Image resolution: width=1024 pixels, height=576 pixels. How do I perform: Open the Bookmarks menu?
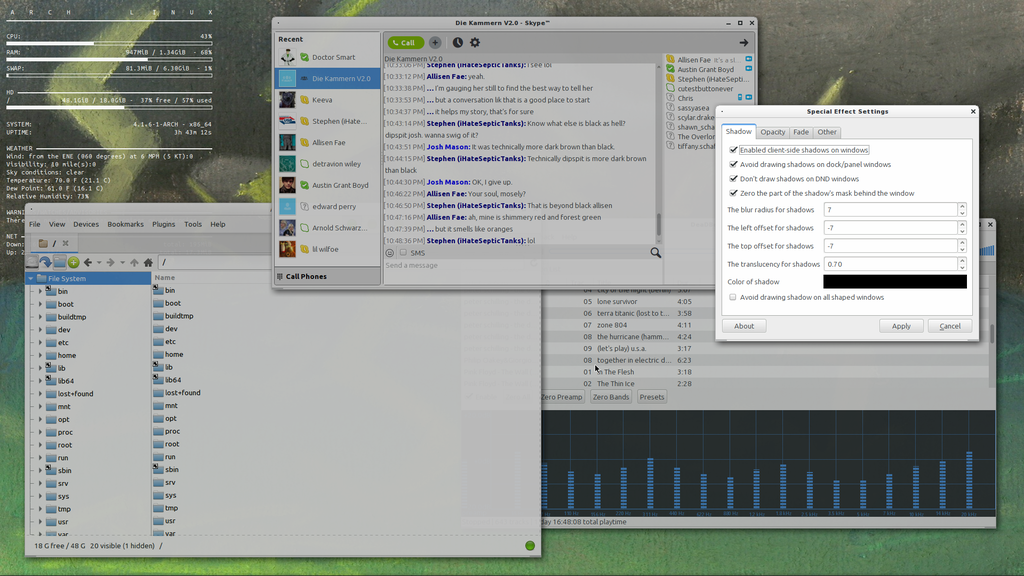[125, 224]
